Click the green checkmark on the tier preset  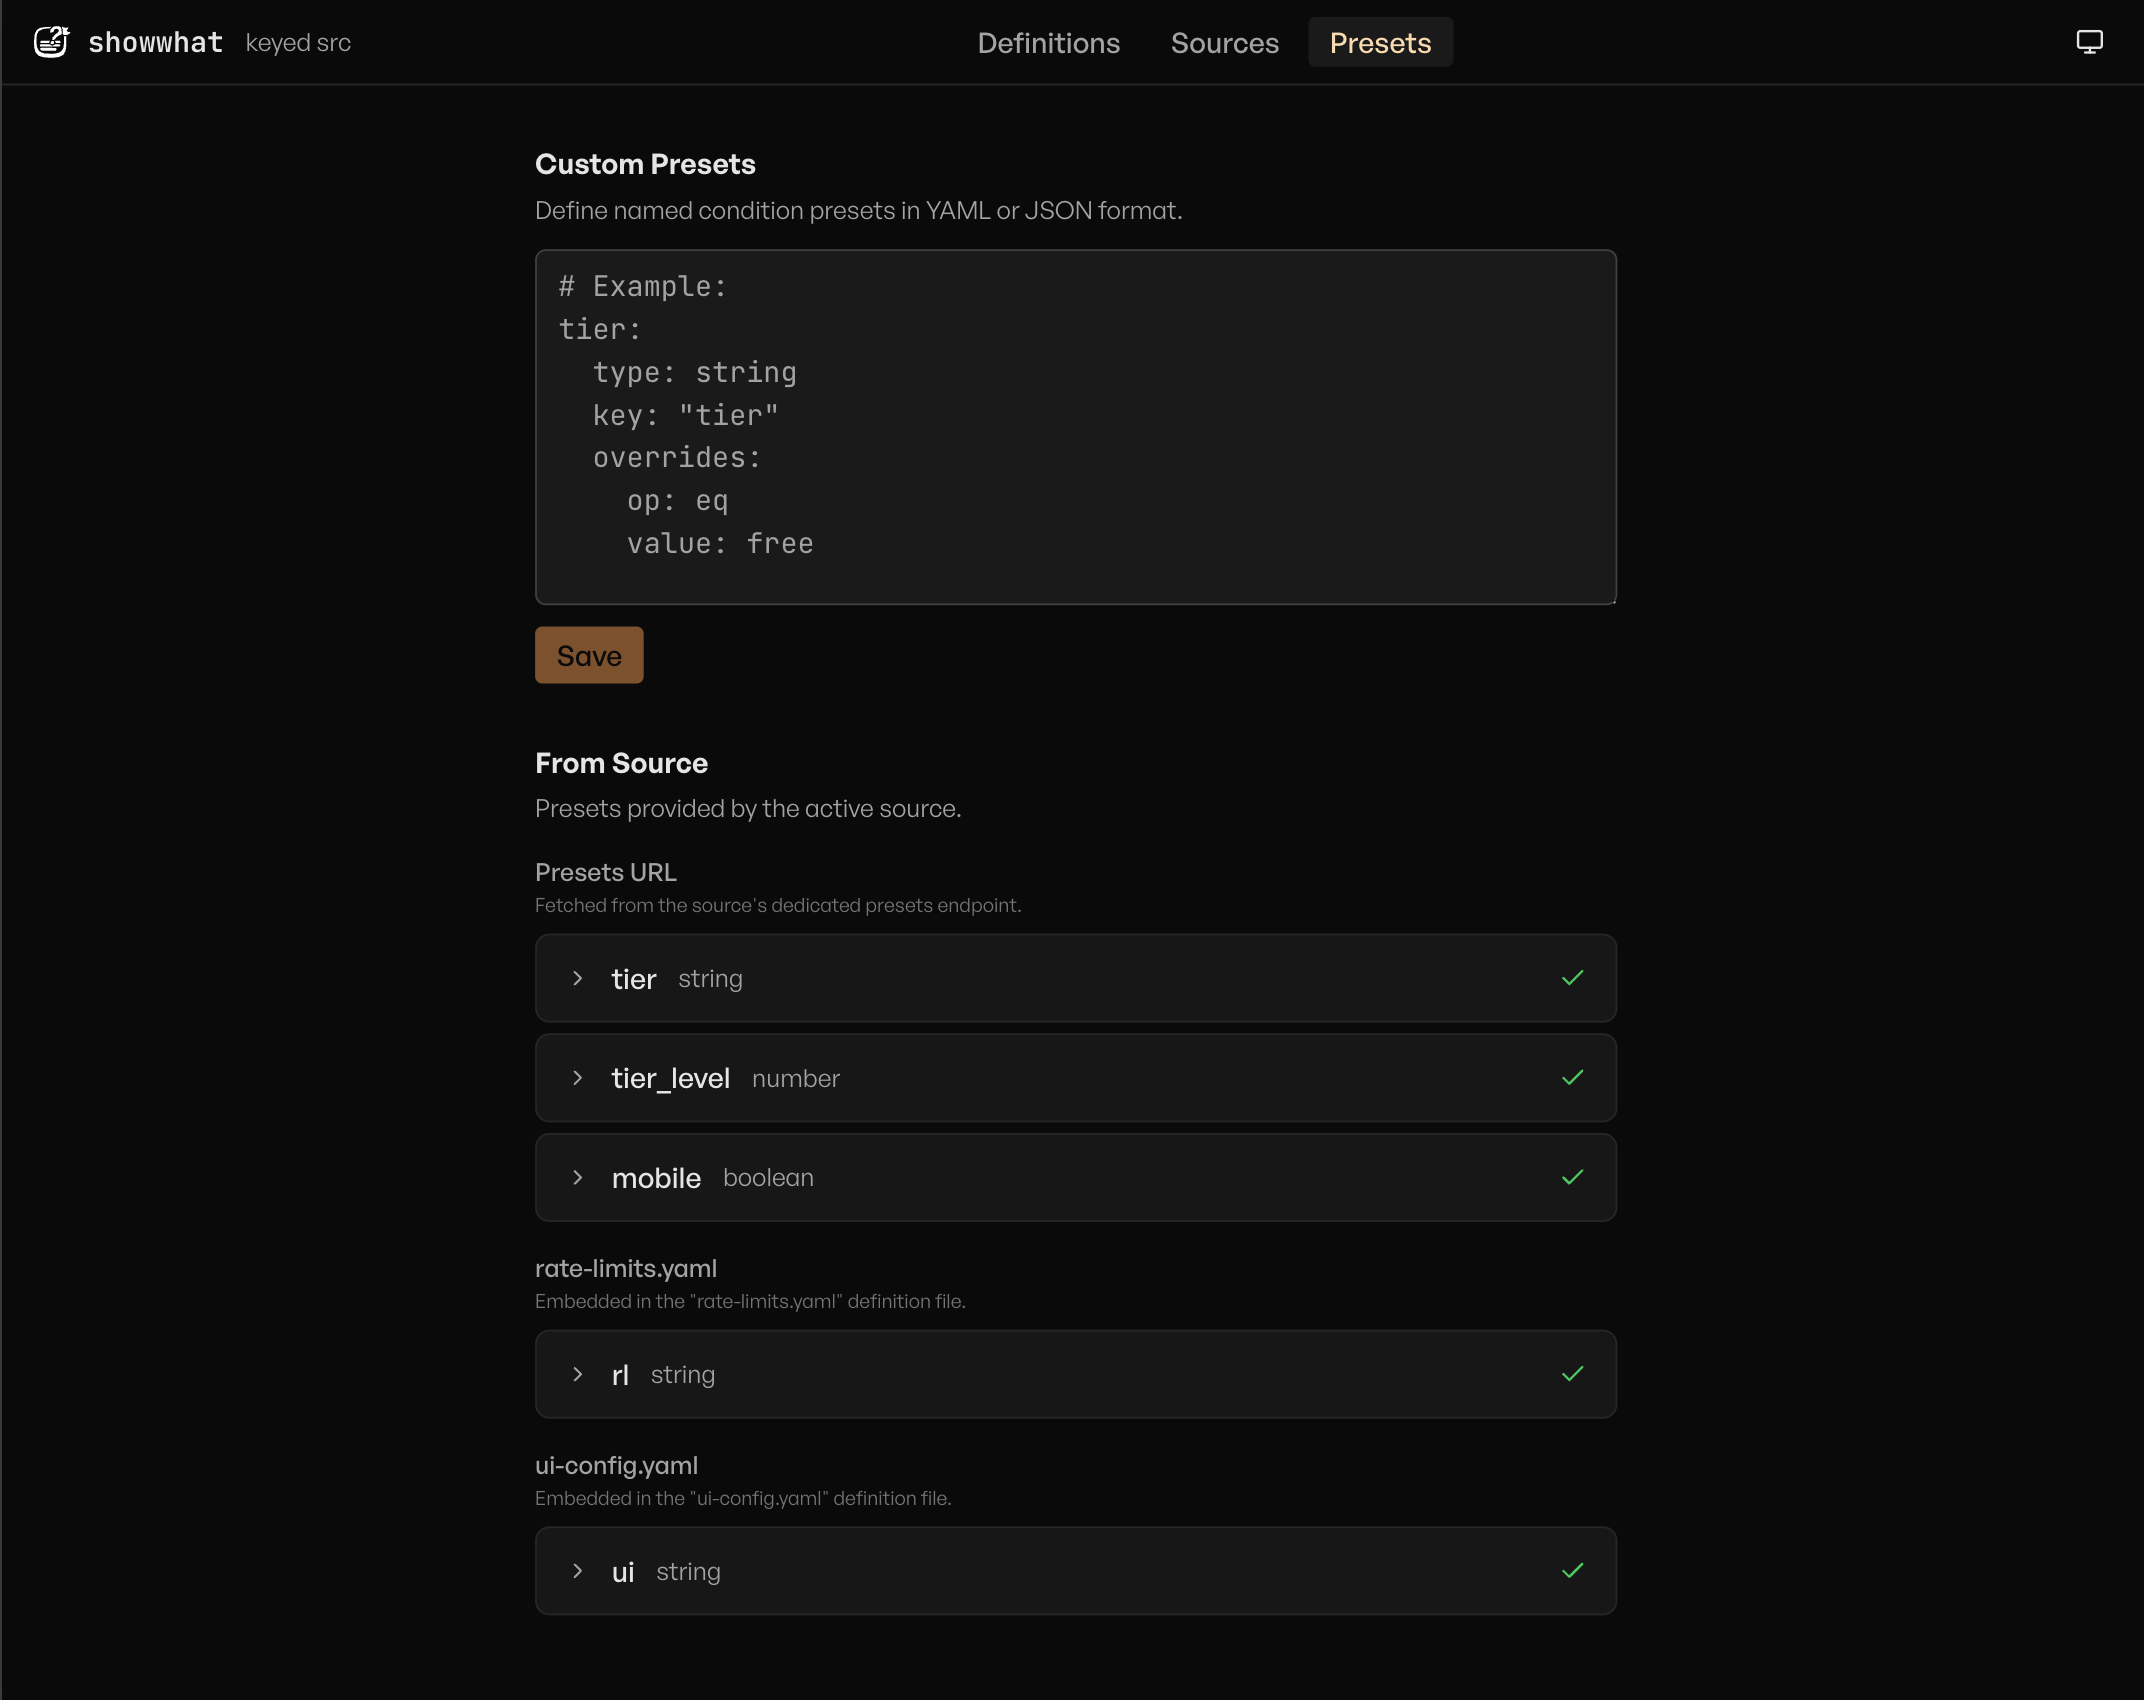pos(1571,978)
